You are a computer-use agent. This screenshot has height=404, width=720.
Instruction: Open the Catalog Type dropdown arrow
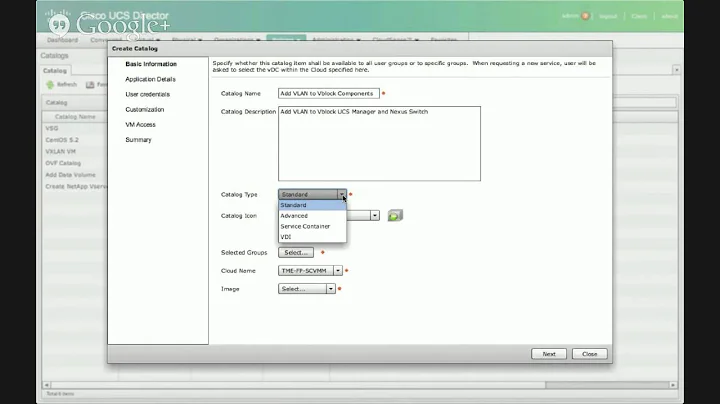(x=342, y=195)
